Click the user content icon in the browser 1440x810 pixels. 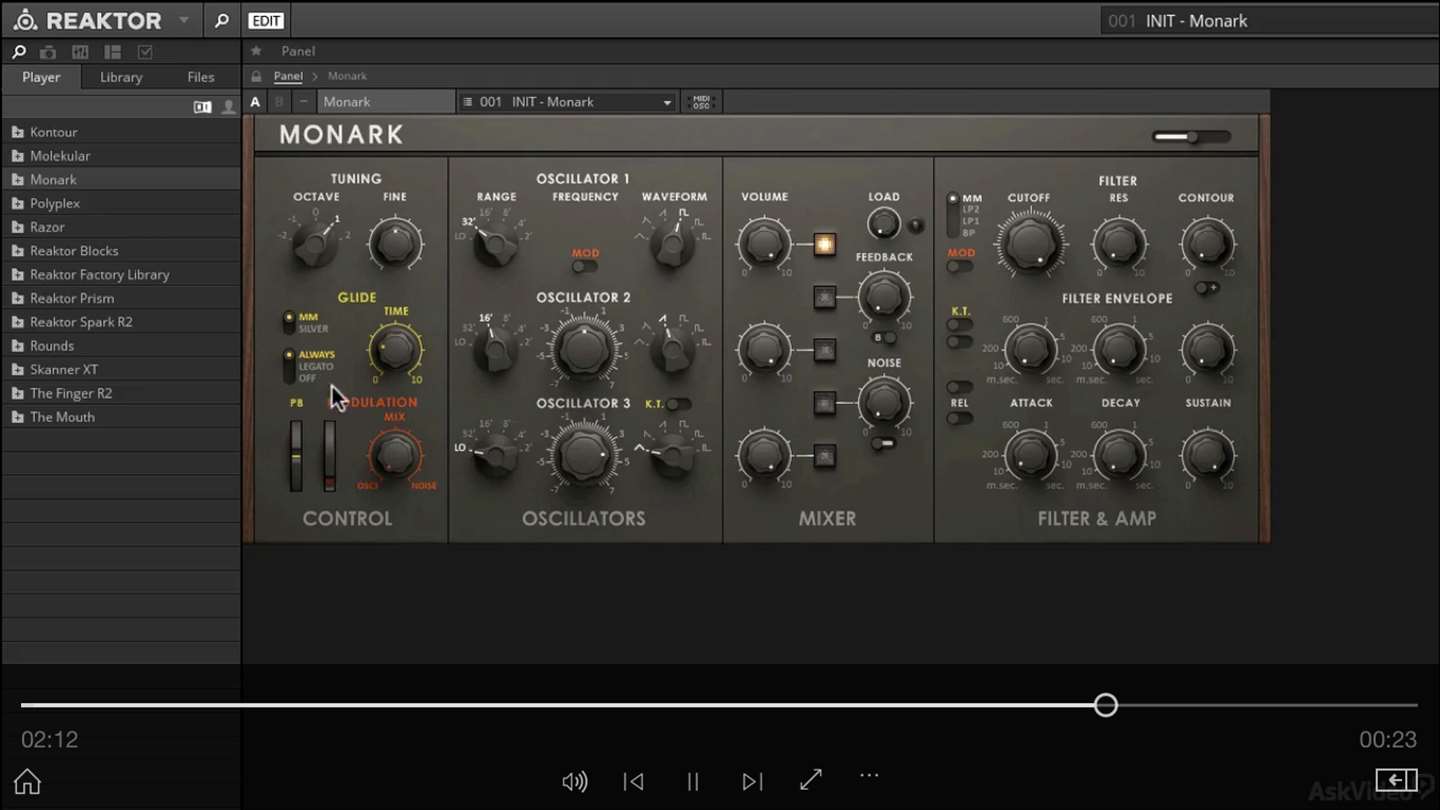pyautogui.click(x=229, y=107)
